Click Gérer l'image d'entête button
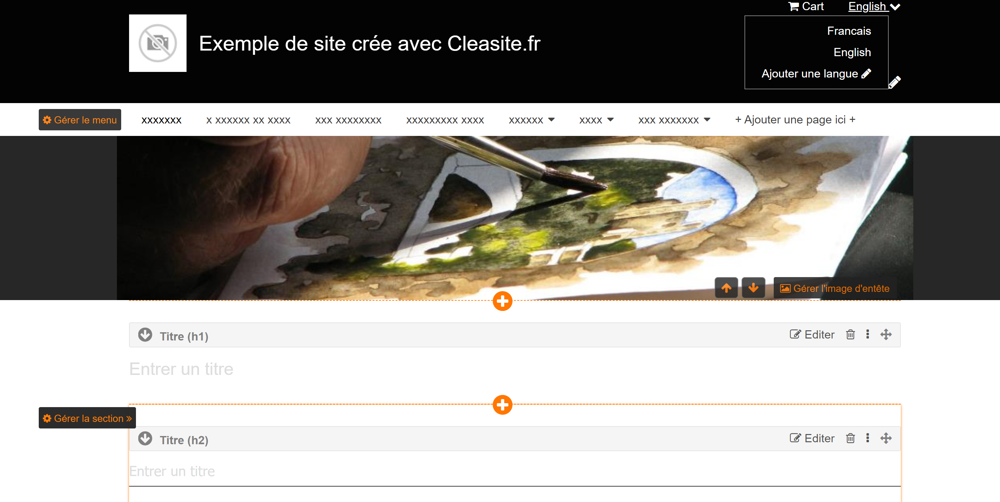 click(835, 288)
